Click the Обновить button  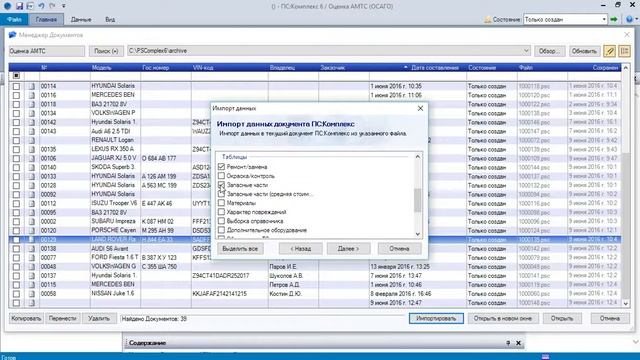pos(584,51)
